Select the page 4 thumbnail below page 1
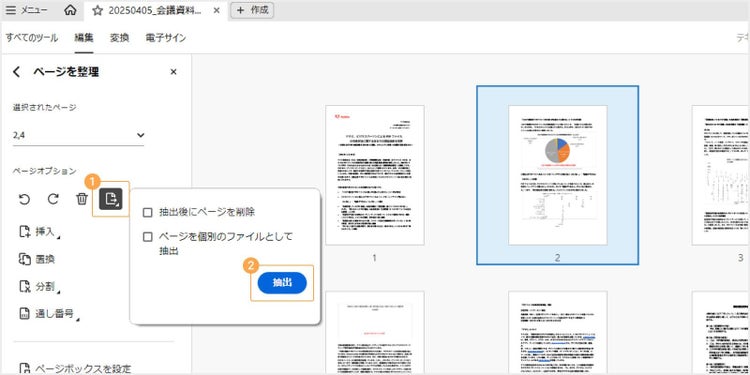The height and width of the screenshot is (375, 750). (x=375, y=333)
